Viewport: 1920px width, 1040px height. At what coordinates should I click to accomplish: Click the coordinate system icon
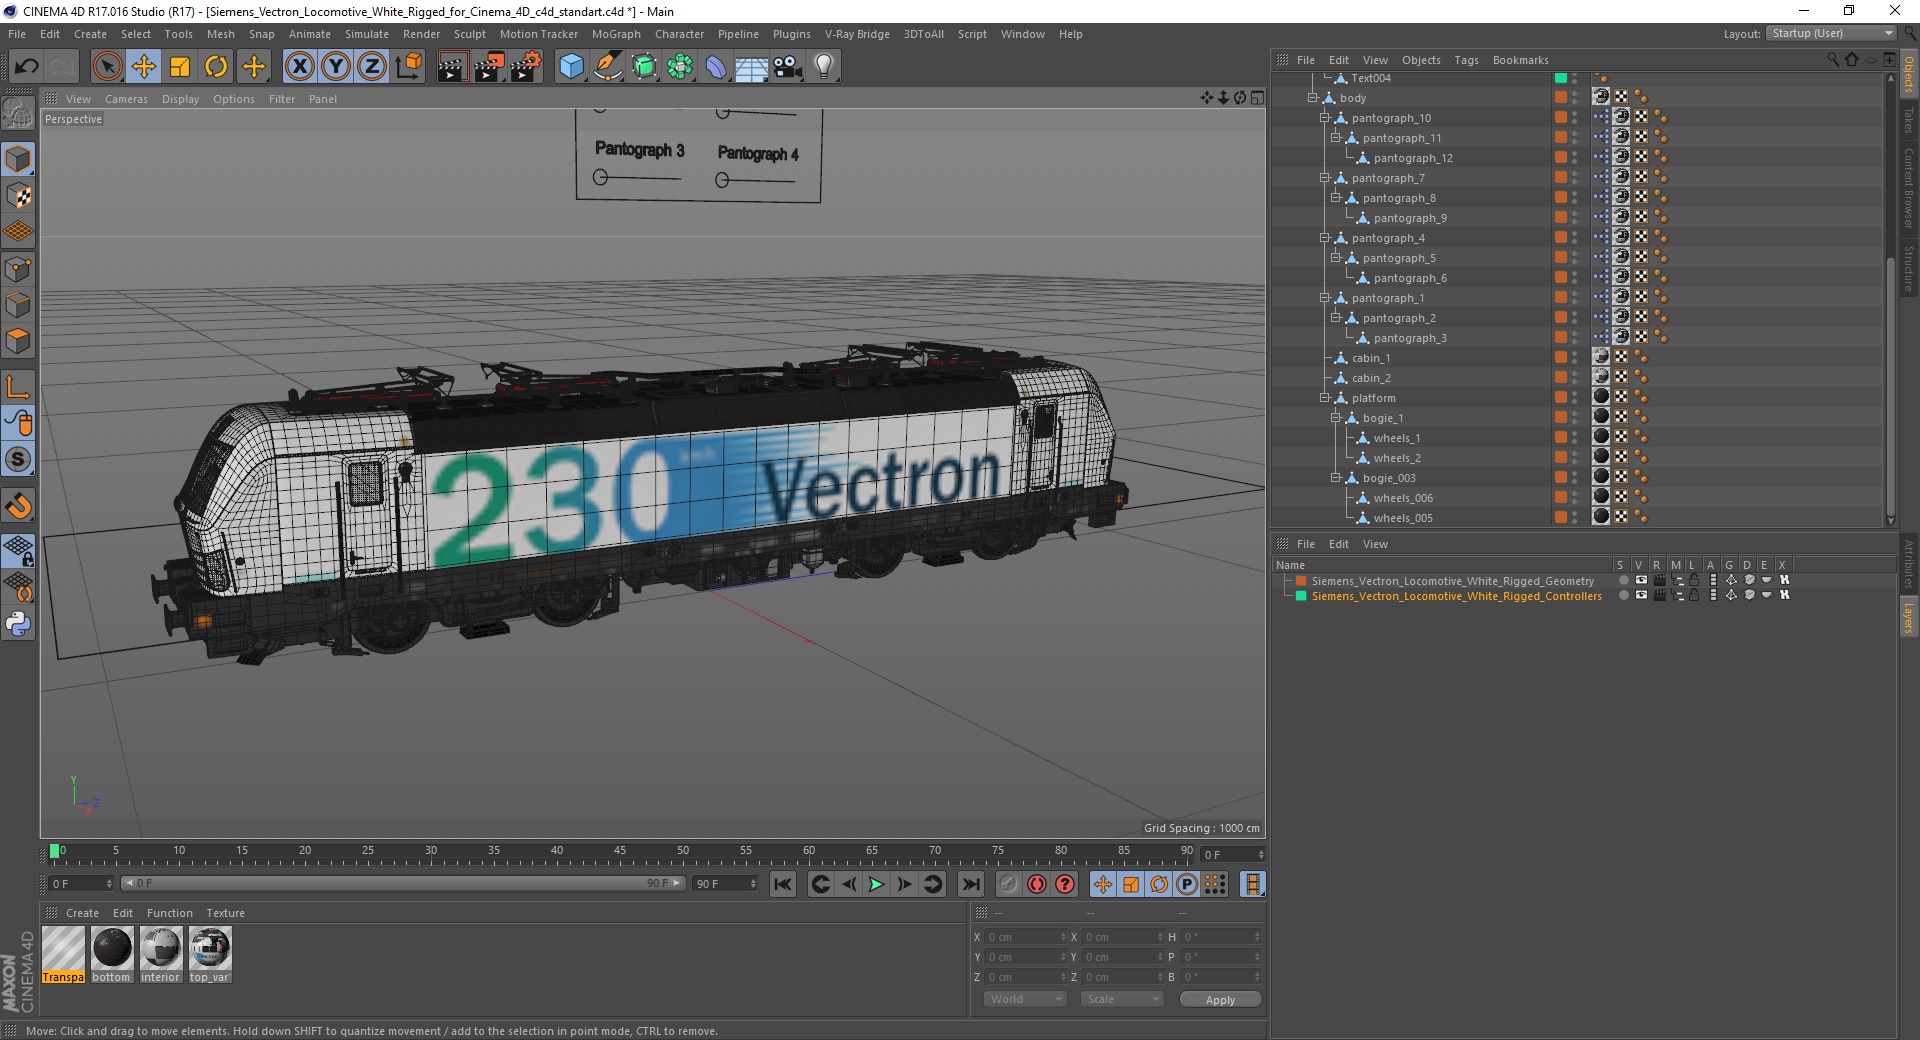pyautogui.click(x=408, y=67)
